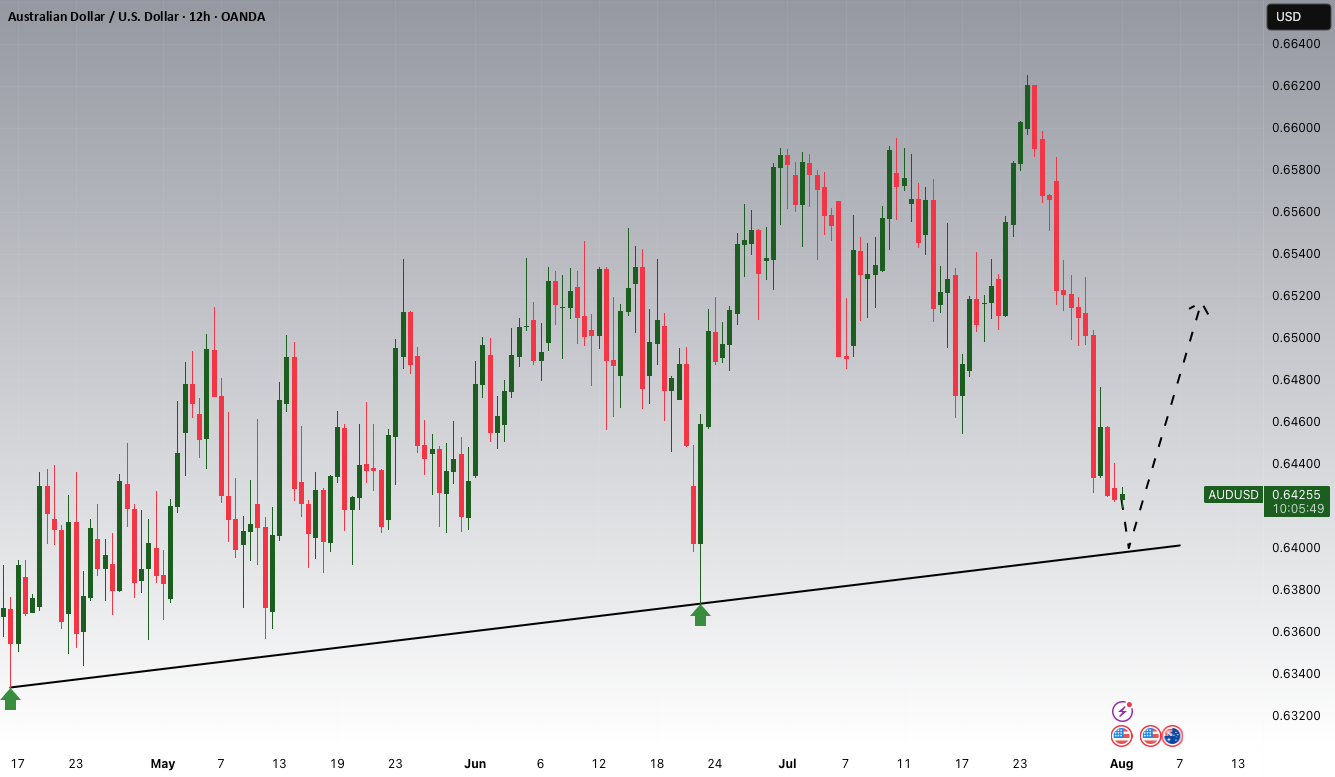Viewport: 1335px width, 777px height.
Task: Click the 0.64600 price axis label
Action: (x=1297, y=422)
